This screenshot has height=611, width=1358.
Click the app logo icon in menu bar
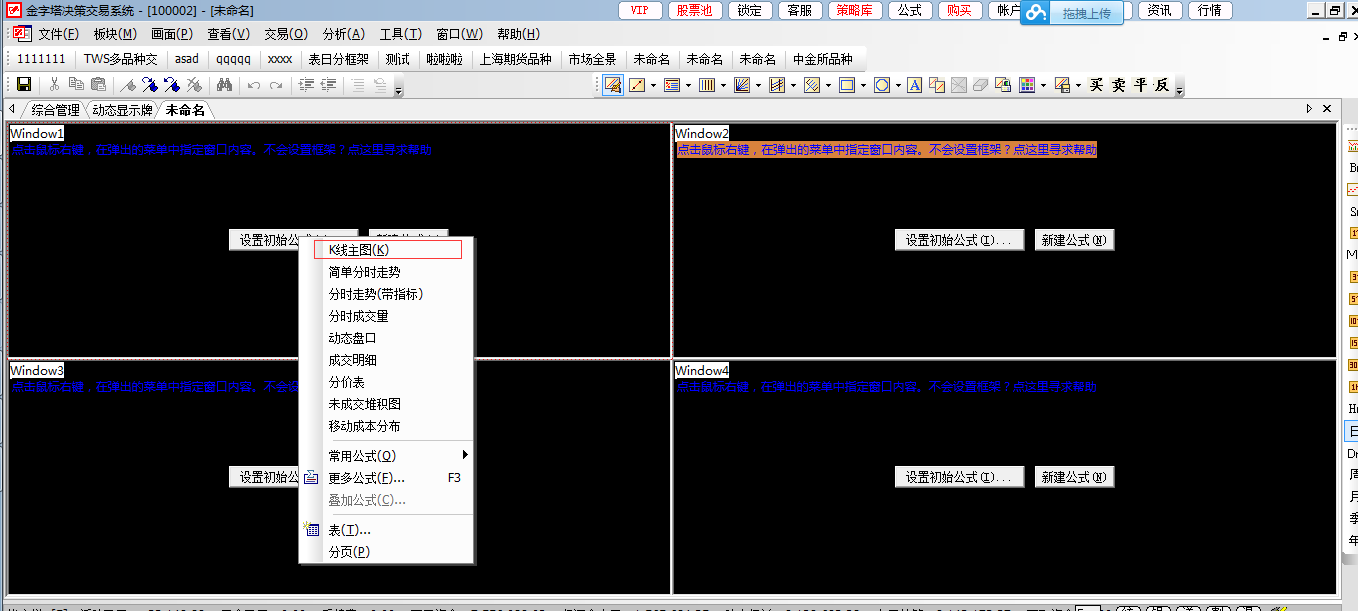point(20,33)
